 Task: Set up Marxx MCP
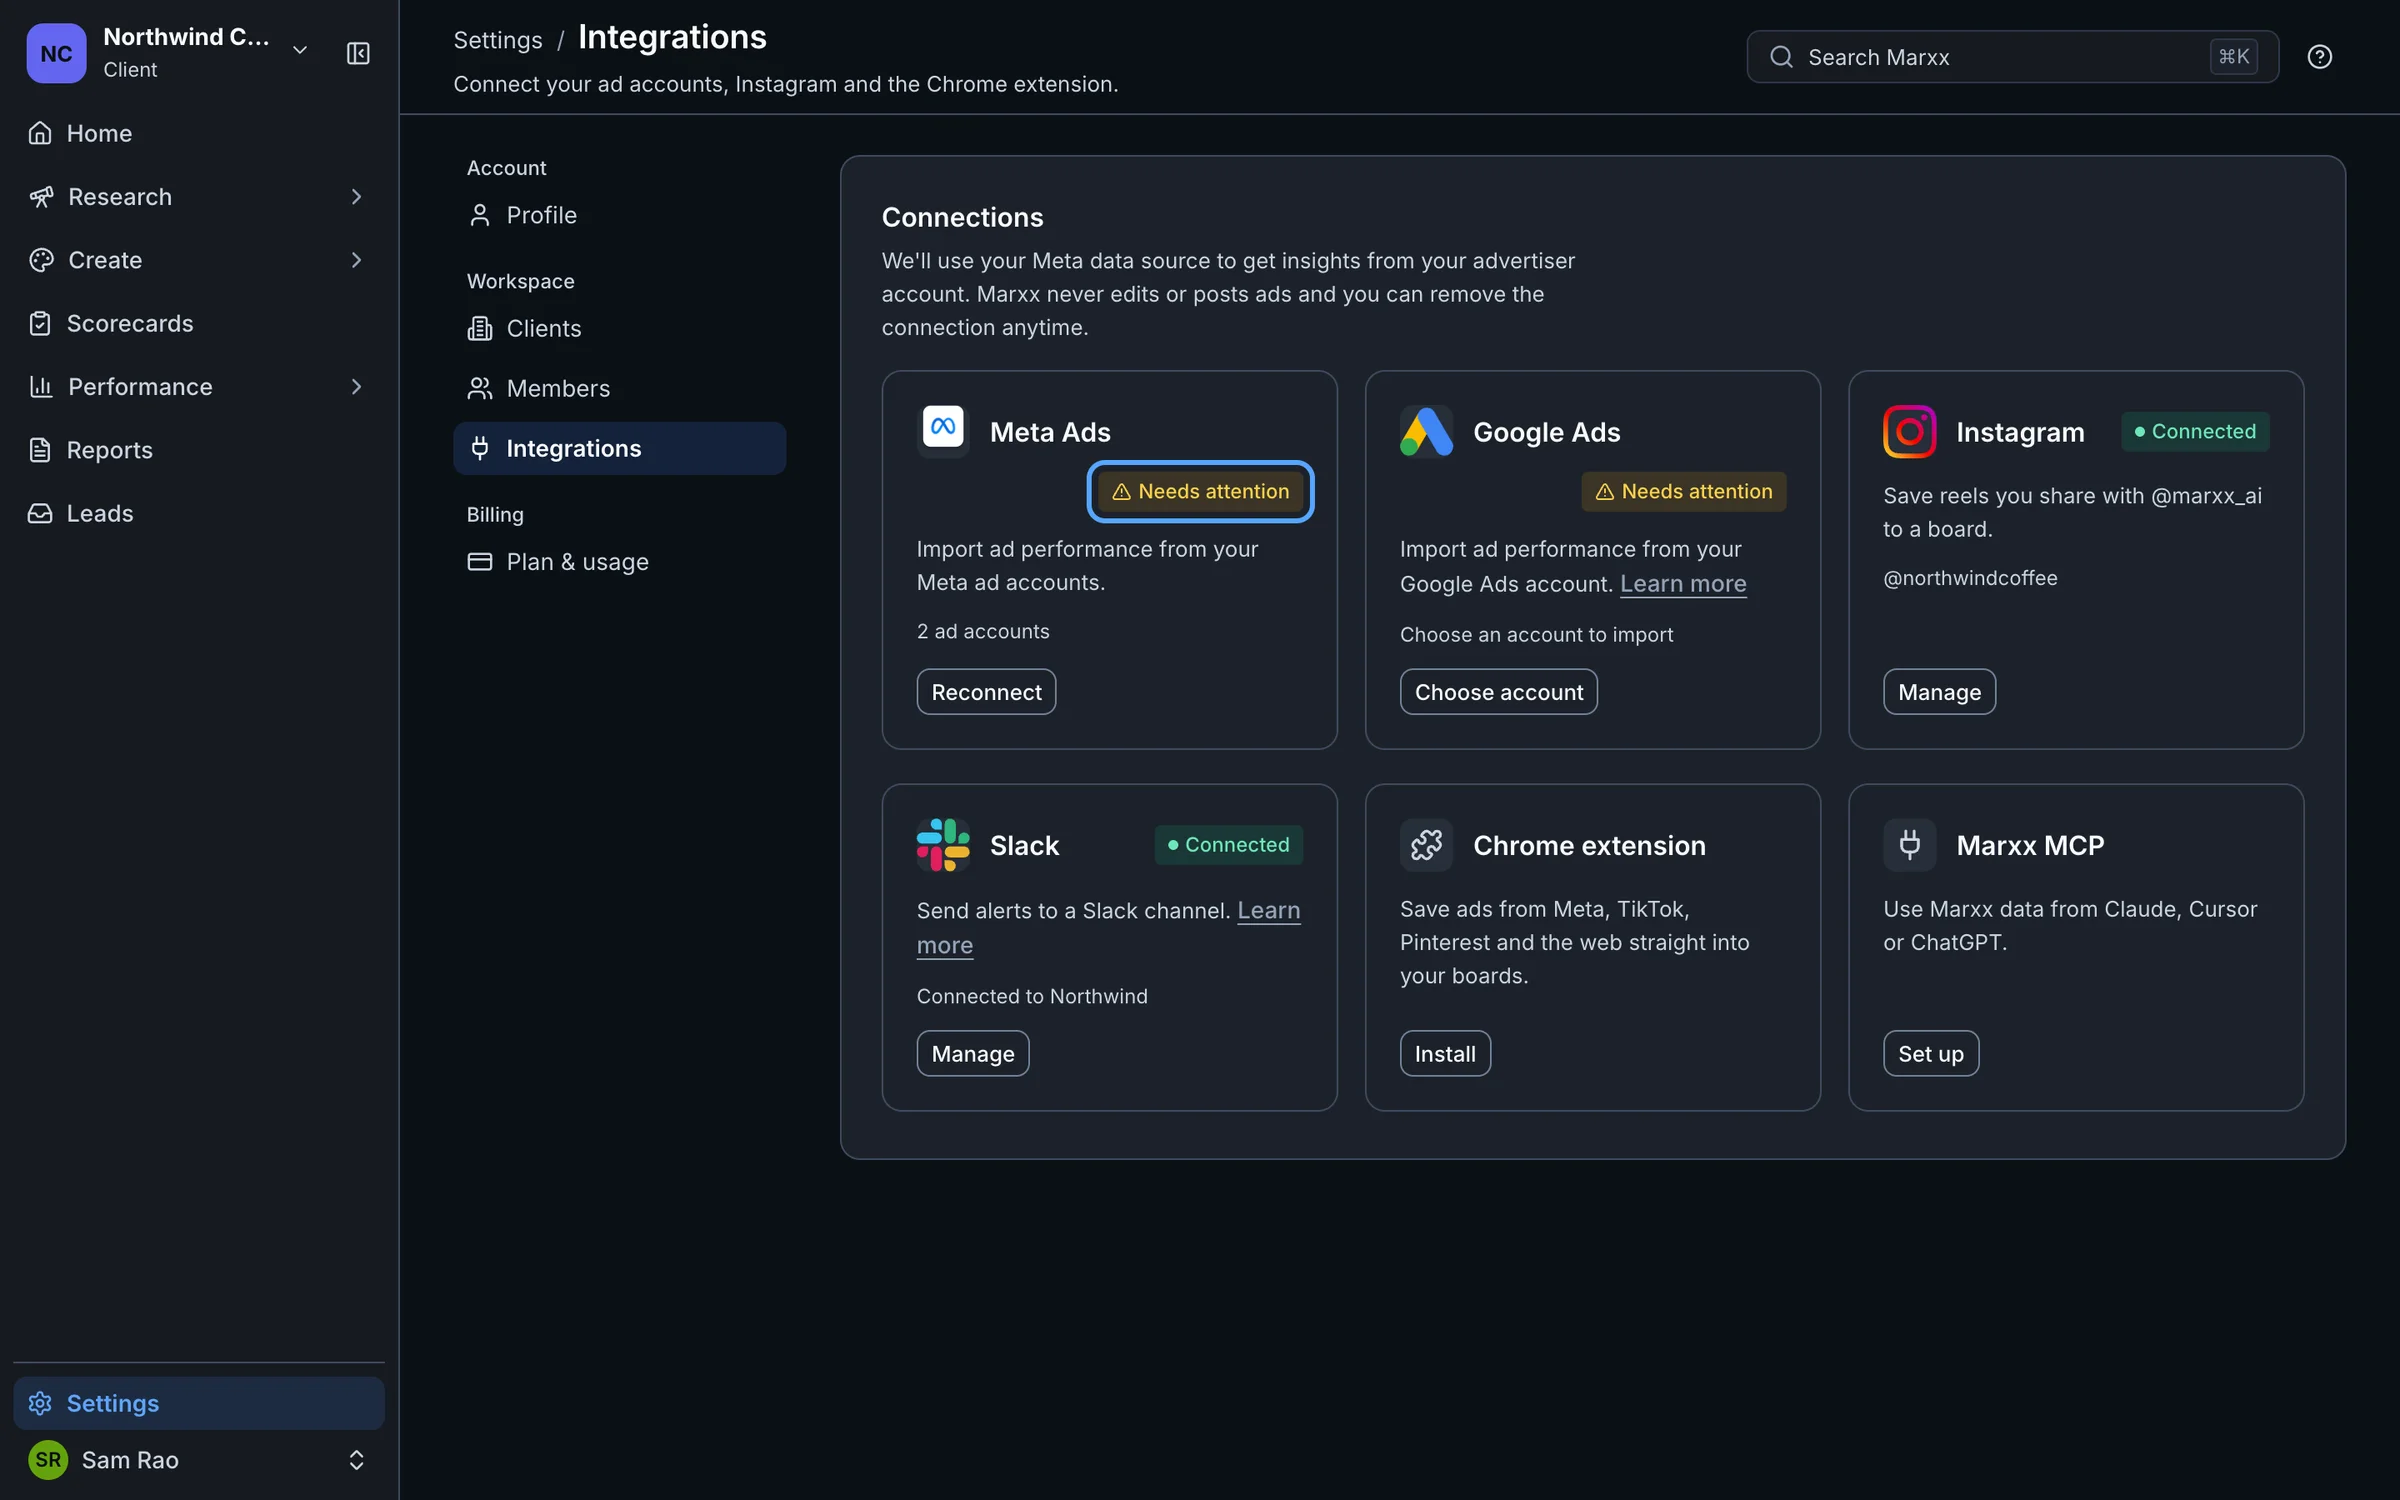[1930, 1053]
